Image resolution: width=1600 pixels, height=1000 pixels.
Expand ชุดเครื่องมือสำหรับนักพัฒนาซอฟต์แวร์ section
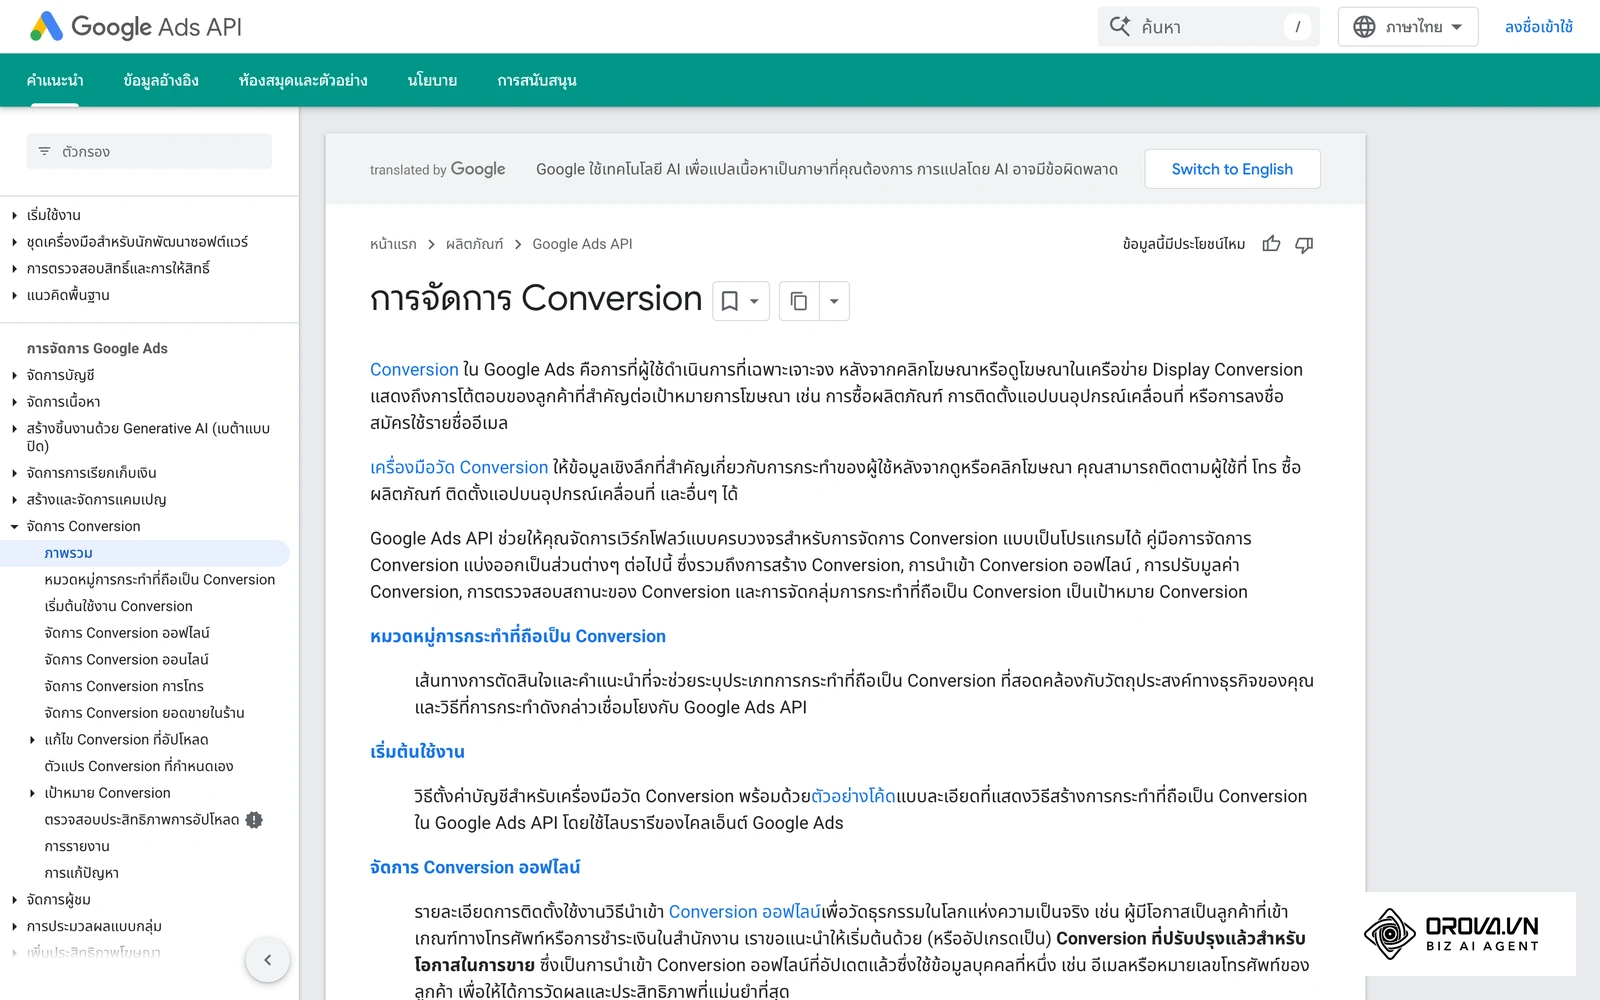pyautogui.click(x=14, y=242)
